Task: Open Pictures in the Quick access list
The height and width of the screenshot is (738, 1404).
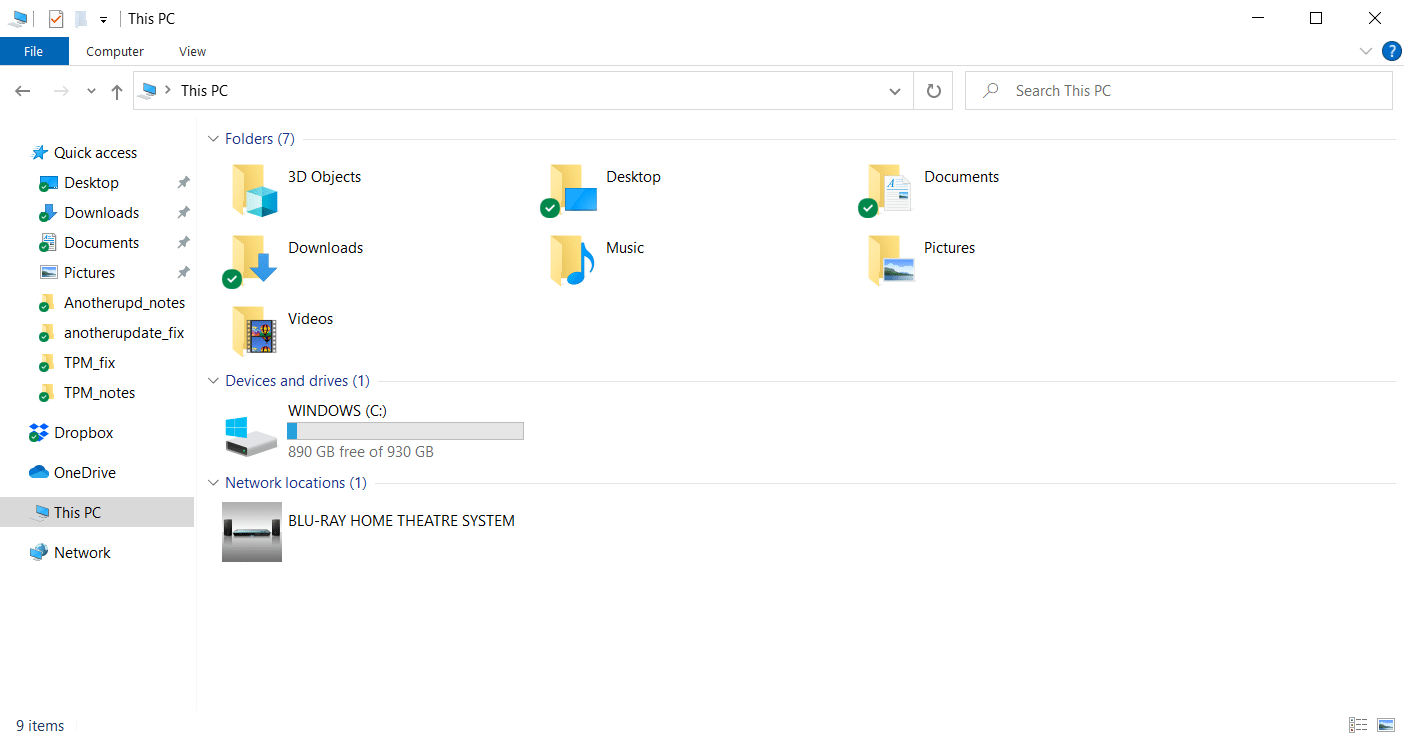Action: pos(90,273)
